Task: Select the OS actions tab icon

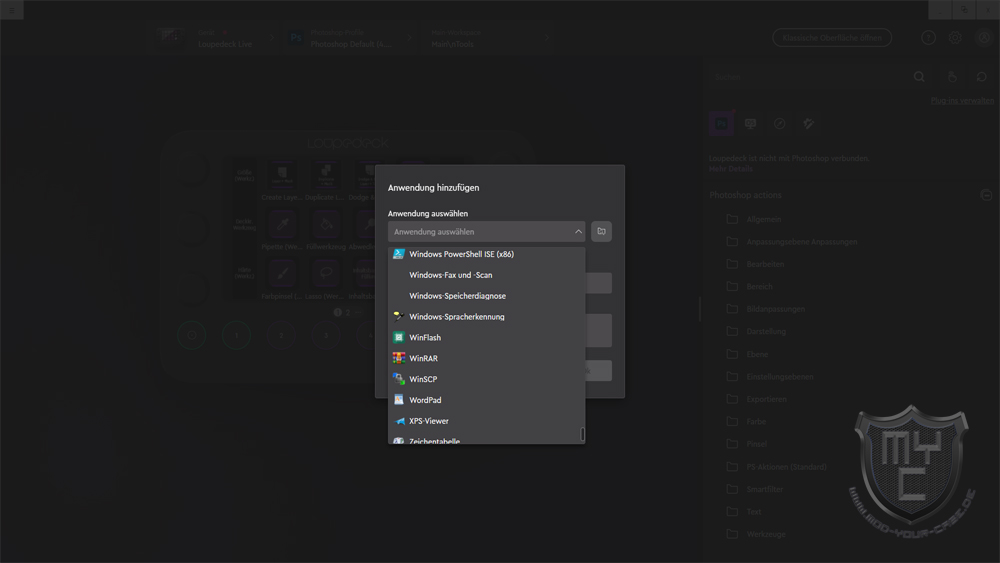Action: click(x=751, y=124)
